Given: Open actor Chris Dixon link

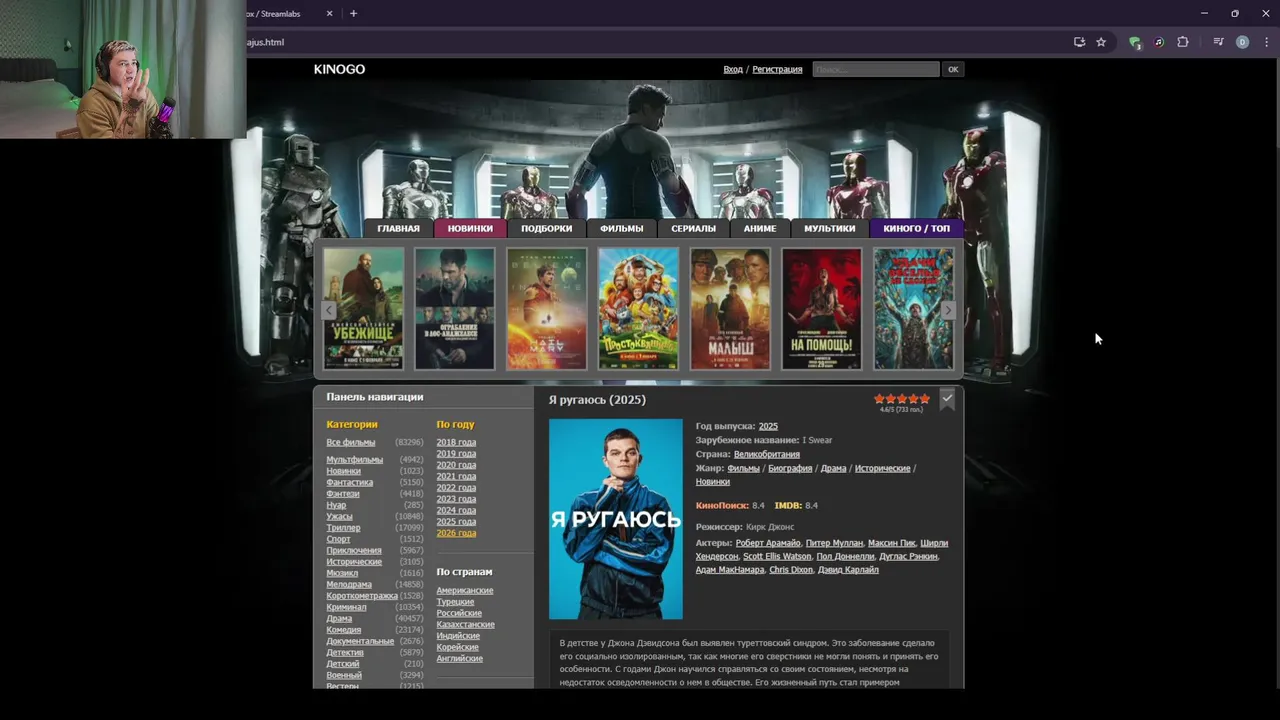Looking at the screenshot, I should [x=791, y=570].
